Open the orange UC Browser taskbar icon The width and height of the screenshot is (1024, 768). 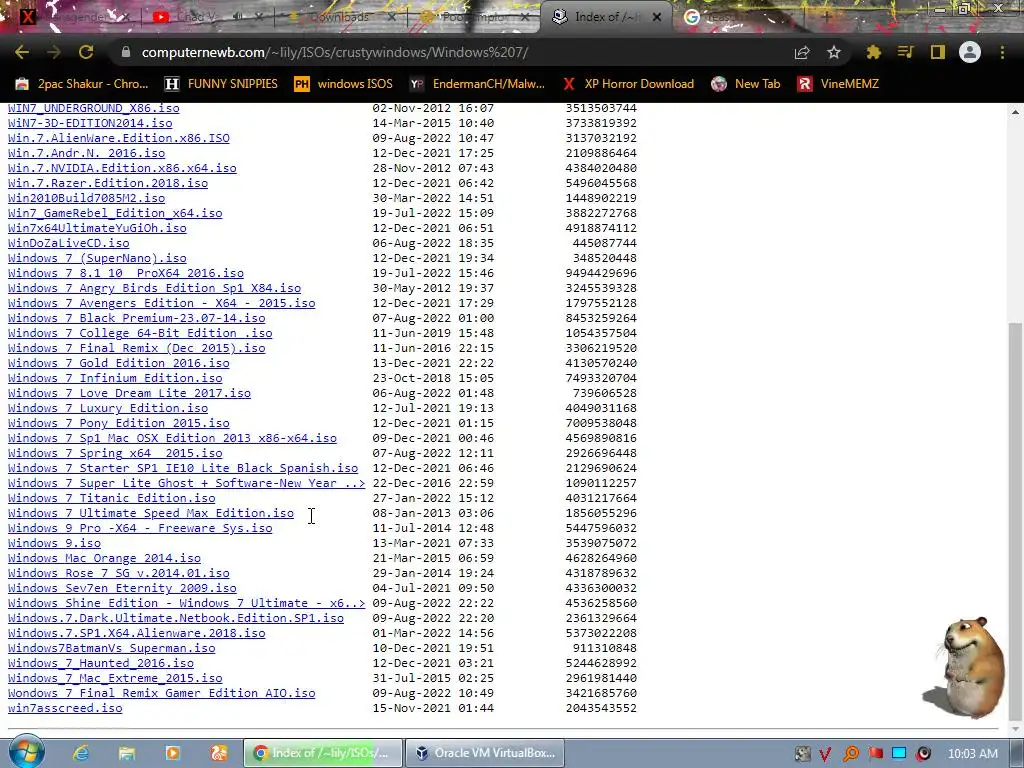[x=219, y=753]
